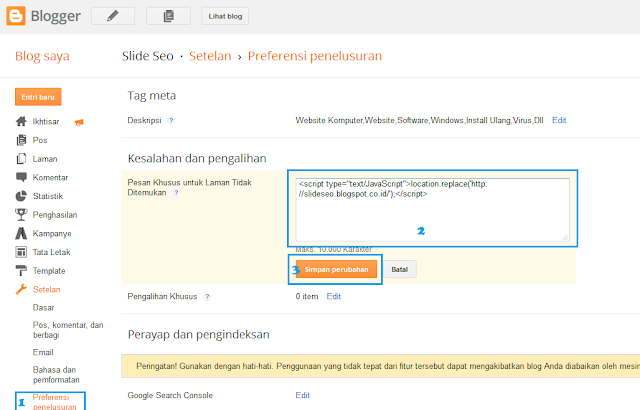Open the Blog saya link
Image resolution: width=640 pixels, height=410 pixels.
click(42, 56)
